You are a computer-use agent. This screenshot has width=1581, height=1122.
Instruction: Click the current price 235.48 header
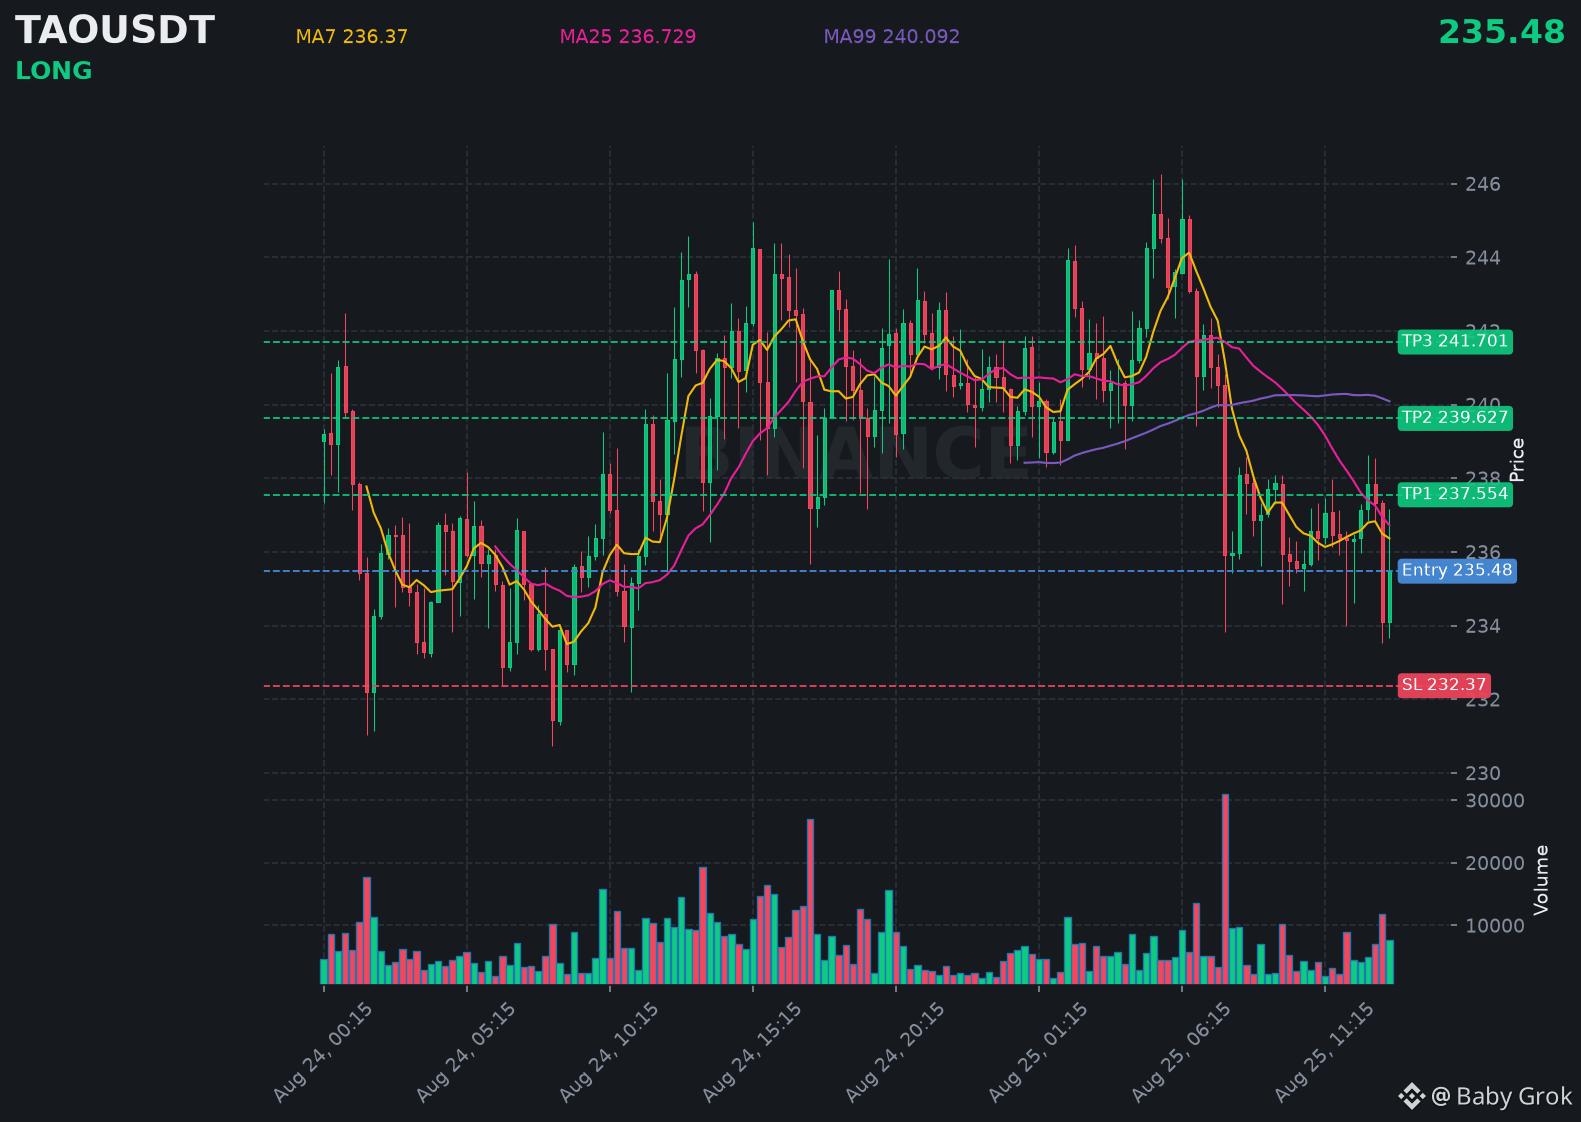point(1501,32)
